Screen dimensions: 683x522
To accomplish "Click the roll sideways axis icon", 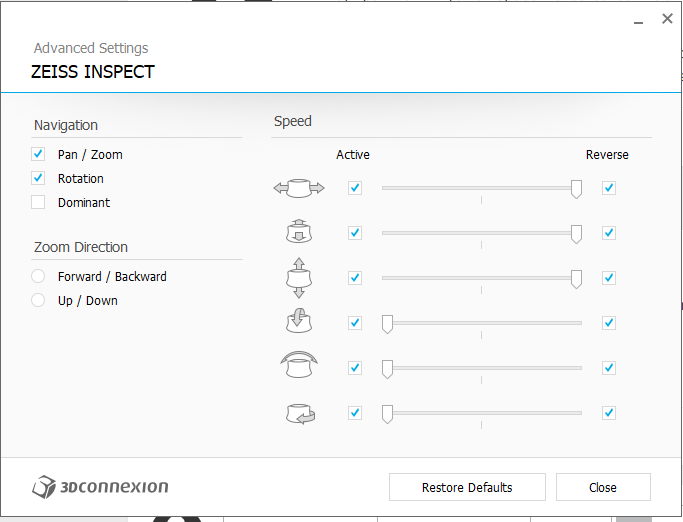I will point(299,367).
